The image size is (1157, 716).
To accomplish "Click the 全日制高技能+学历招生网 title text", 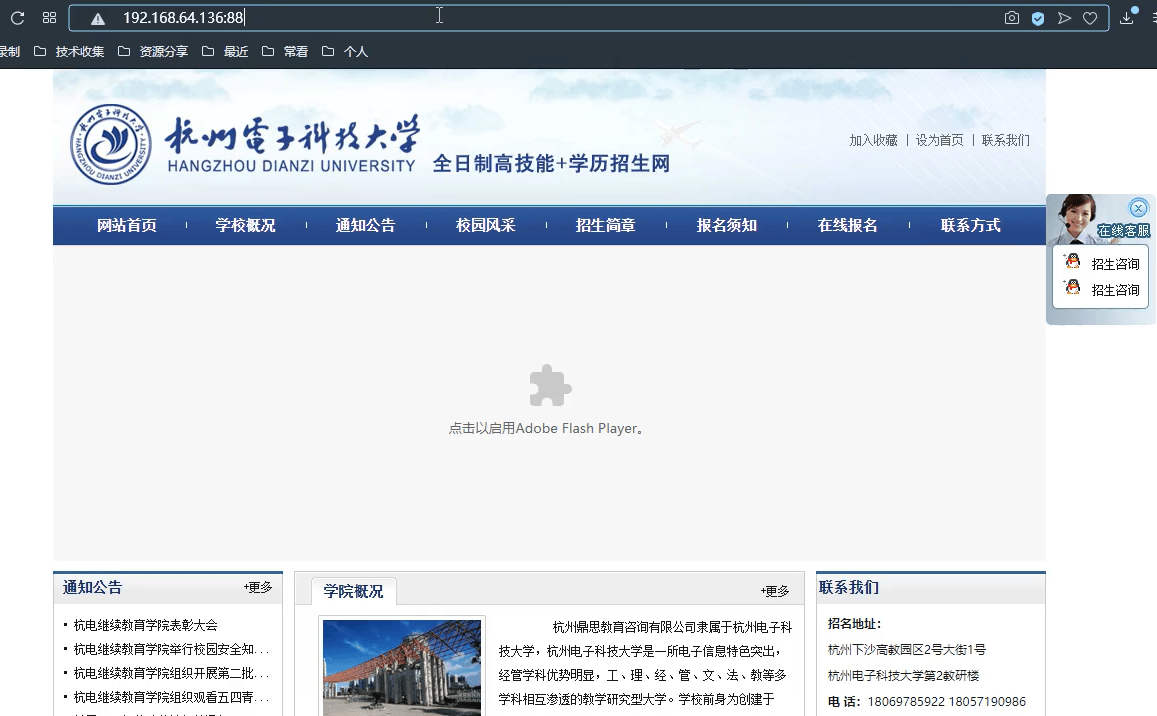I will point(551,163).
